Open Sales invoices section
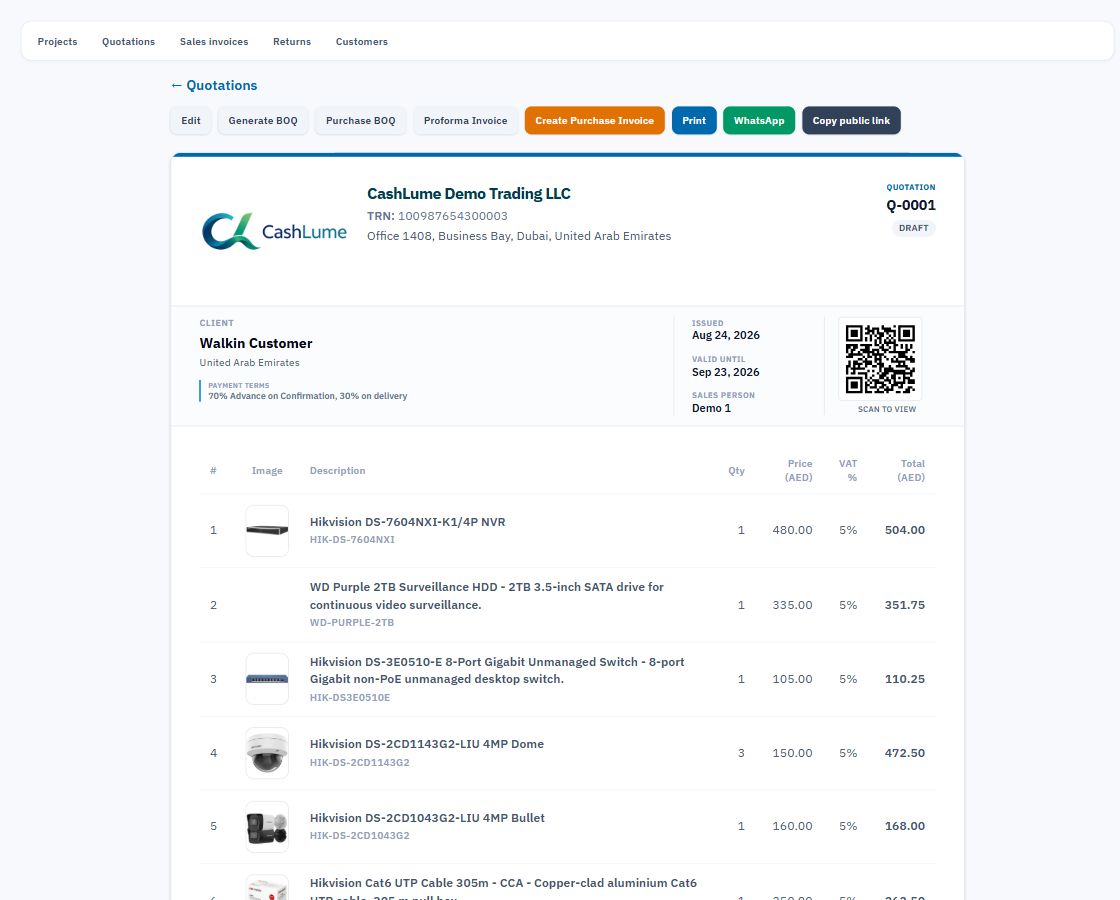The width and height of the screenshot is (1120, 900). click(x=214, y=41)
